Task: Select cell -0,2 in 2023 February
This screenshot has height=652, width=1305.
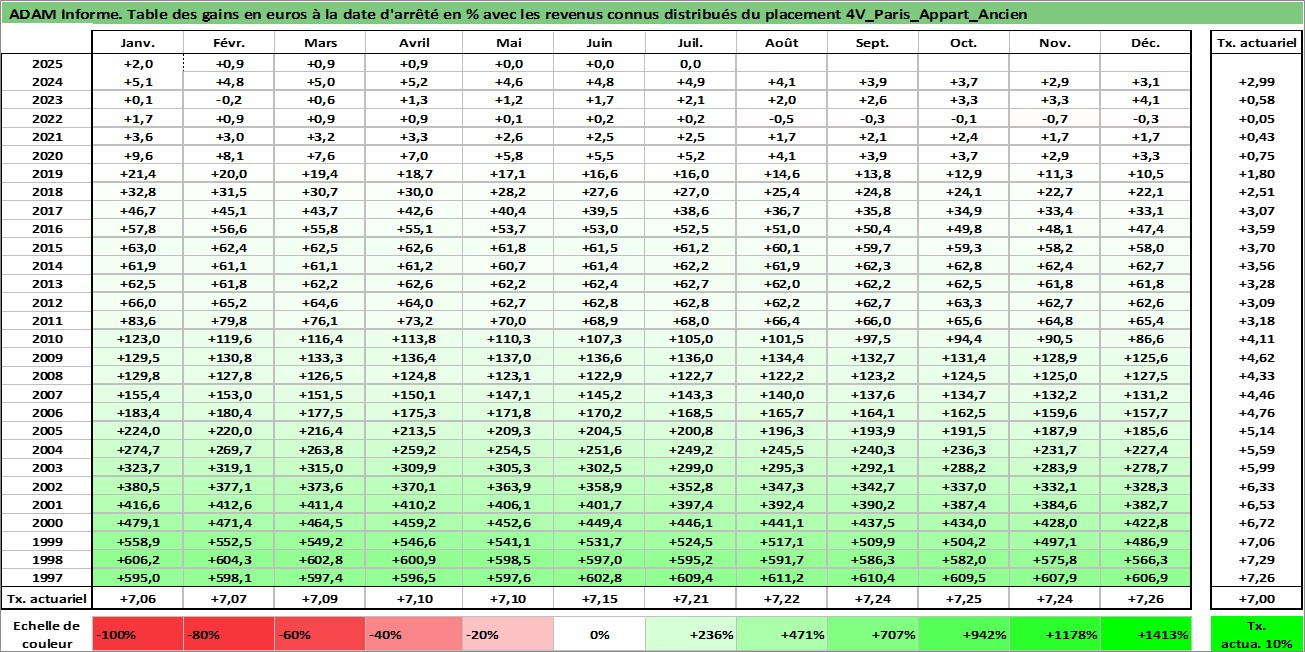Action: click(229, 100)
